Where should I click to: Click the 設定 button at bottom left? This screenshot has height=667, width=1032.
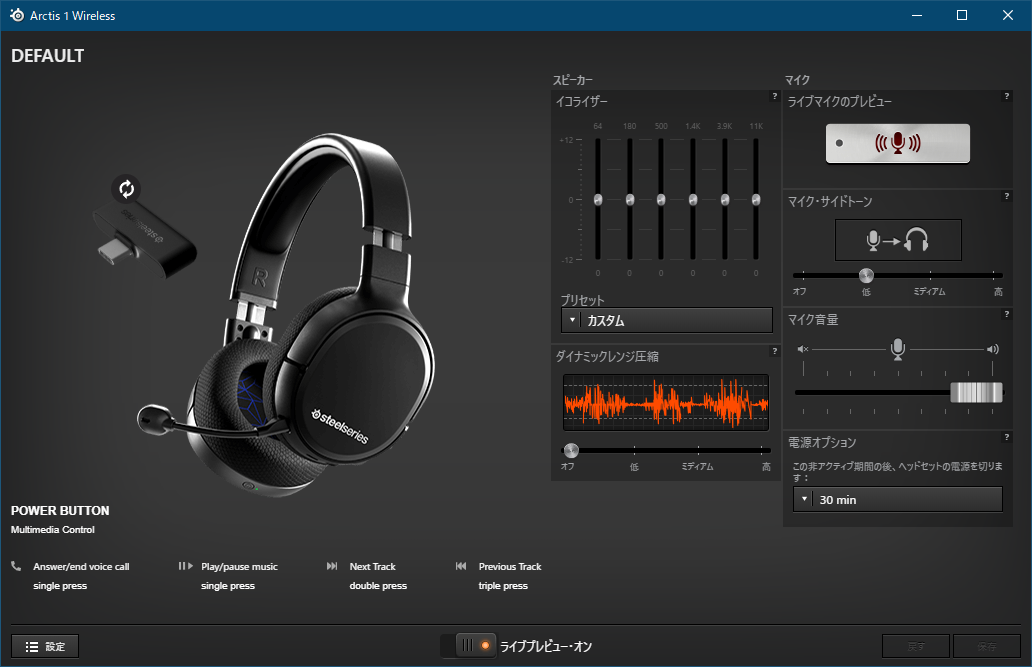(x=45, y=647)
